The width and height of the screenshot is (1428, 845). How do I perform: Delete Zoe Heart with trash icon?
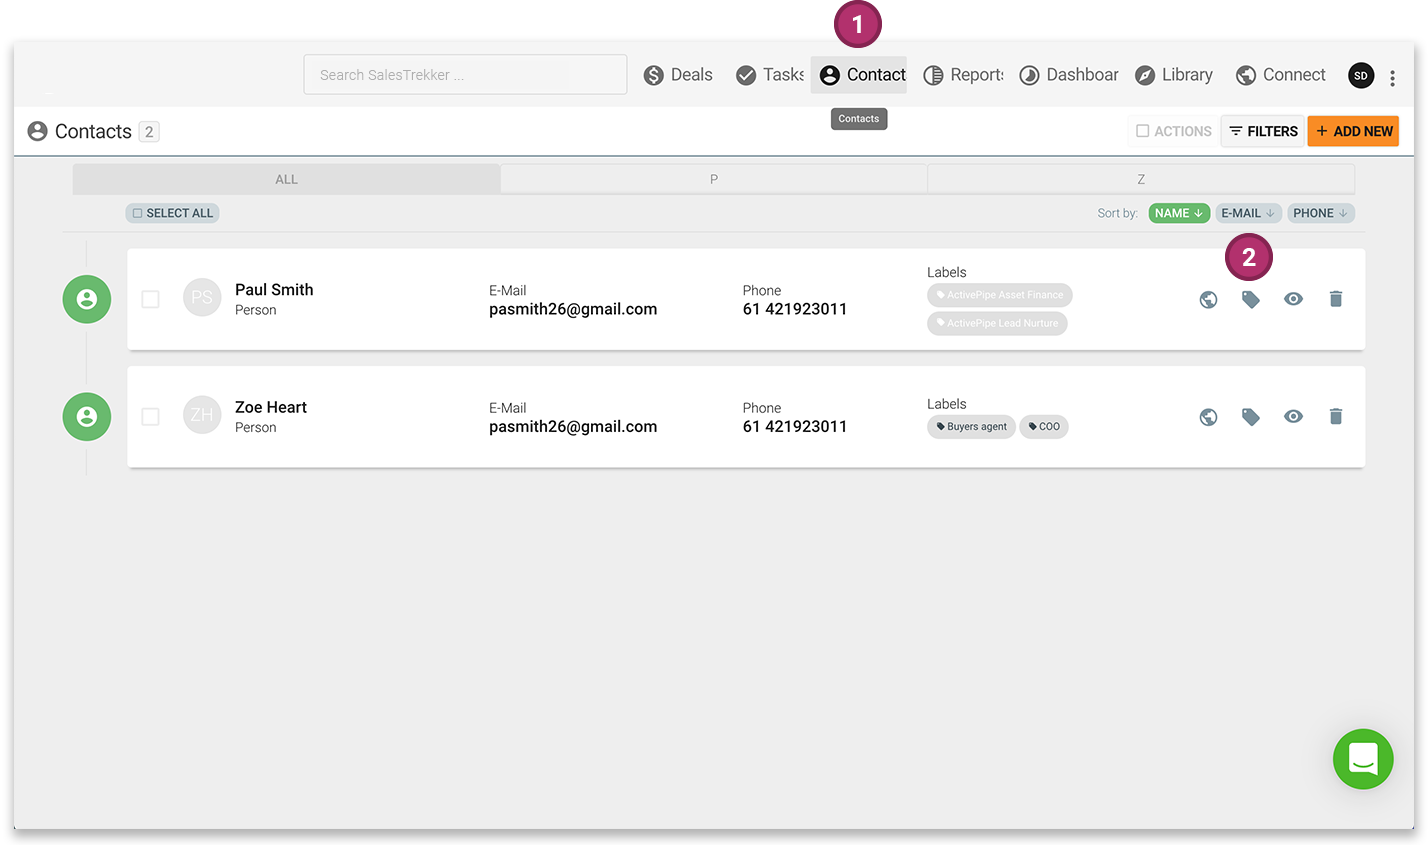click(1336, 416)
